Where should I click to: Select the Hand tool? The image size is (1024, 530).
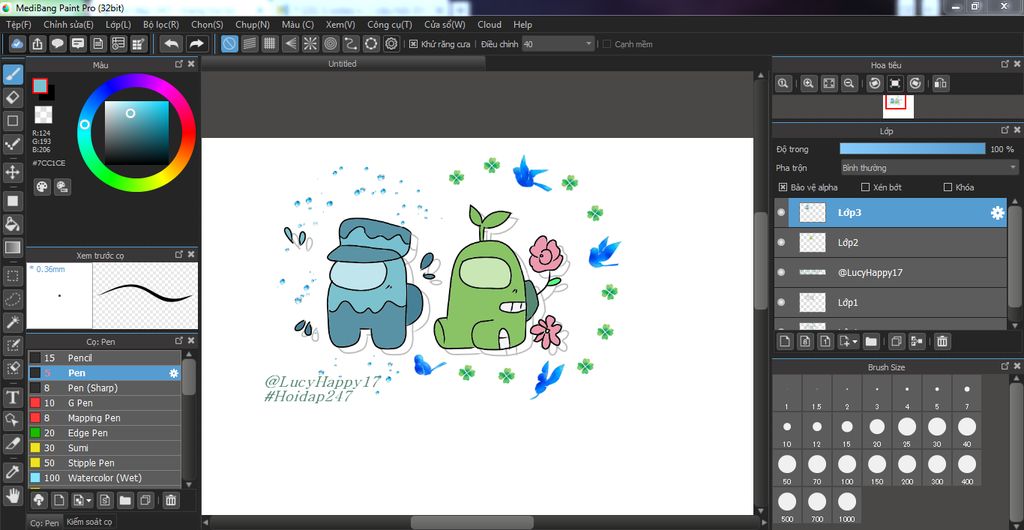[12, 495]
